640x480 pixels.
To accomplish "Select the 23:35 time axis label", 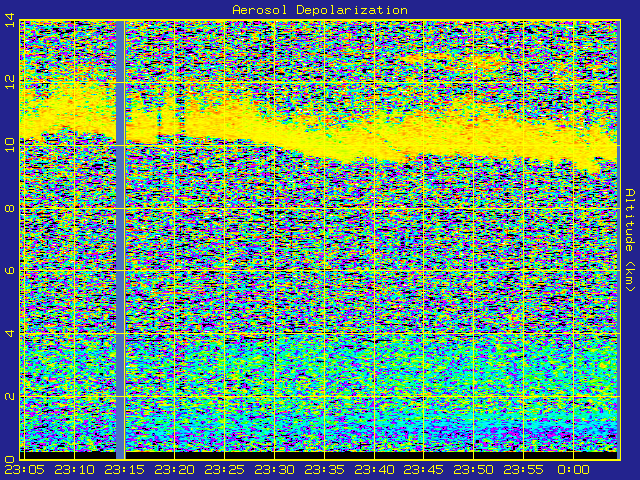I will tap(324, 470).
